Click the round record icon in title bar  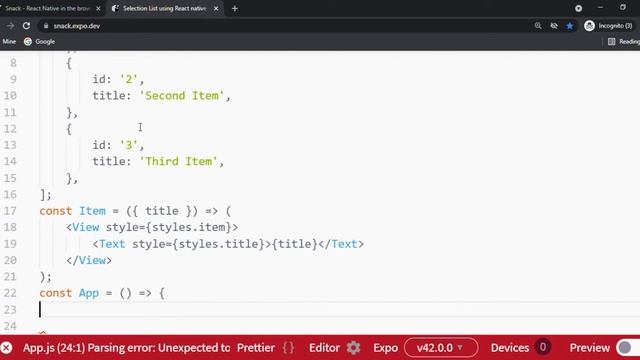pyautogui.click(x=578, y=8)
